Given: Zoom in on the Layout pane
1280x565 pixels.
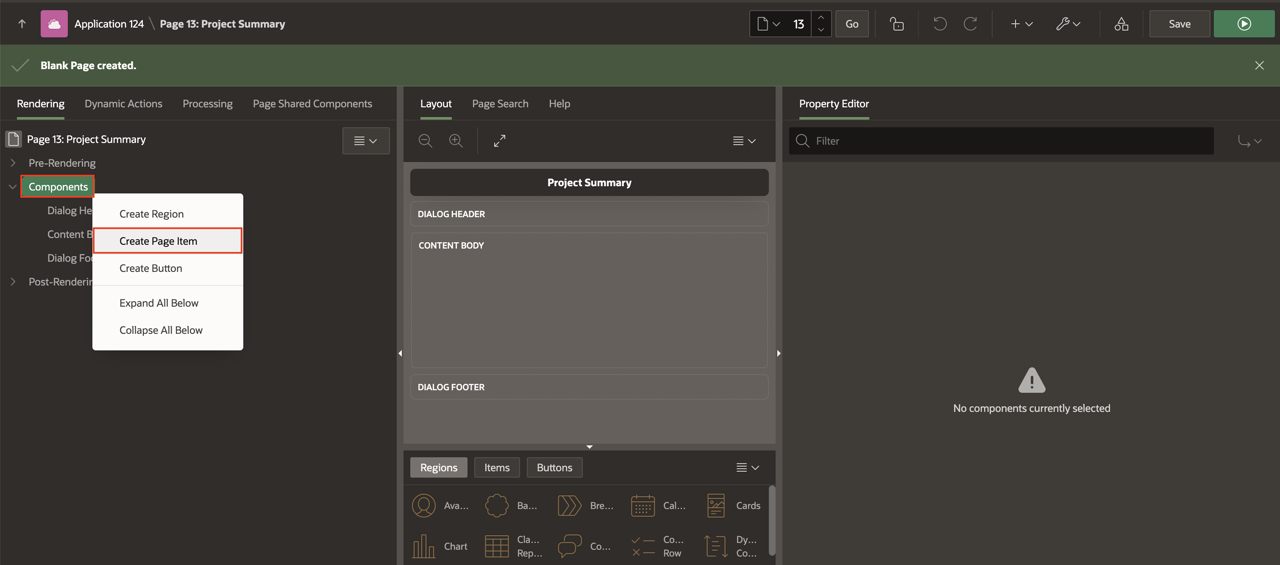Looking at the screenshot, I should pyautogui.click(x=456, y=141).
